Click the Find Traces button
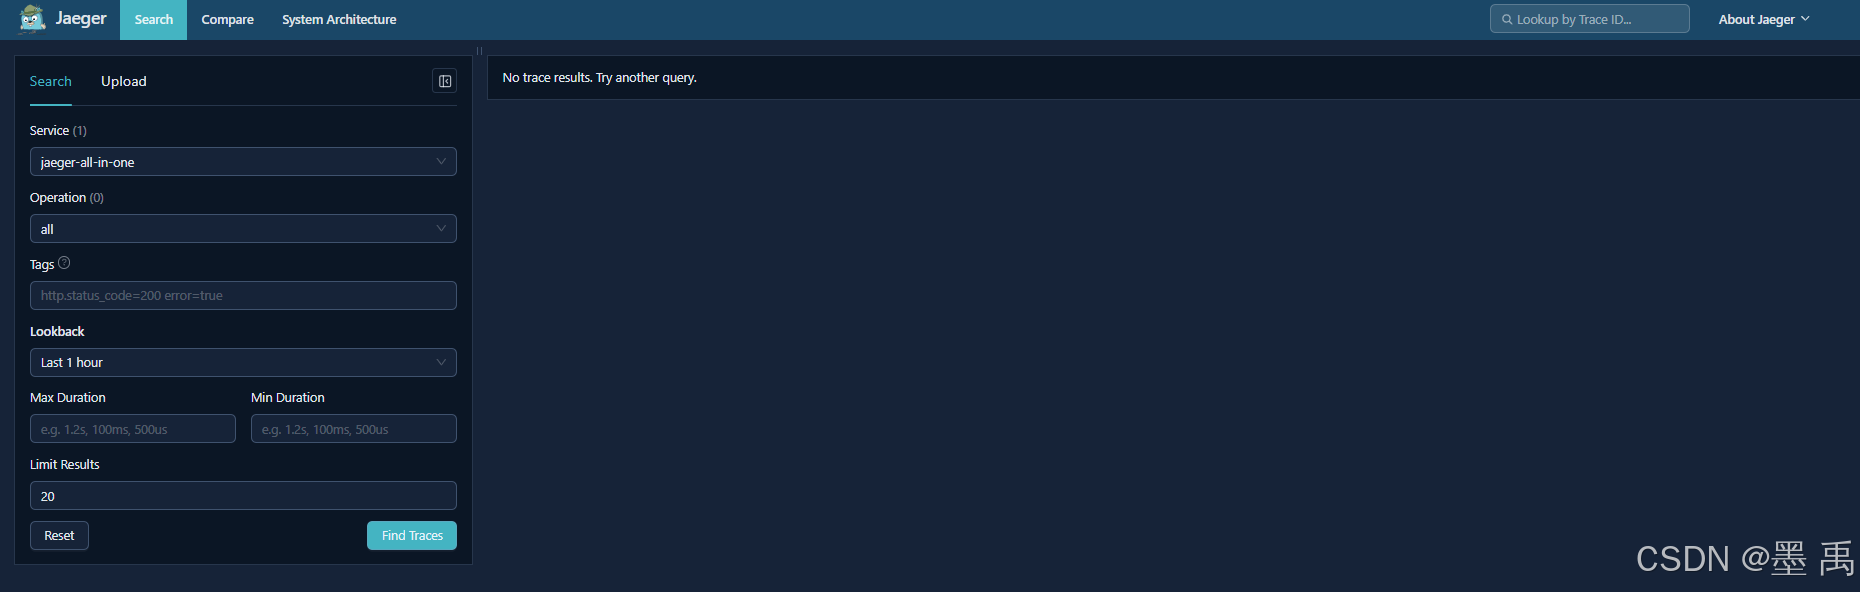Screen dimensions: 1860x592 (x=412, y=536)
